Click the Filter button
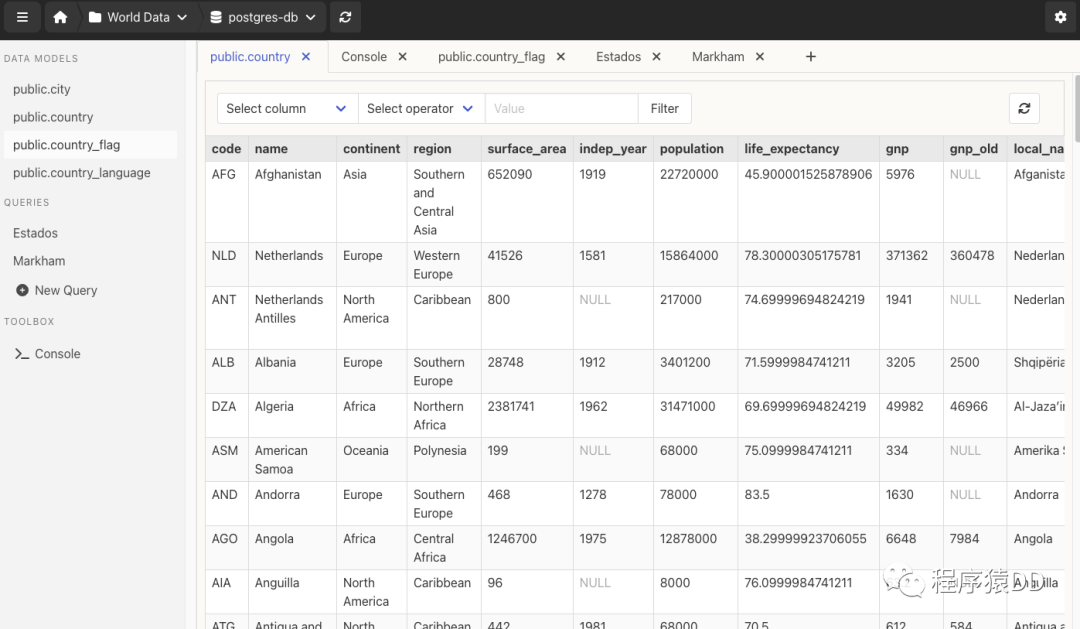1080x629 pixels. click(665, 108)
